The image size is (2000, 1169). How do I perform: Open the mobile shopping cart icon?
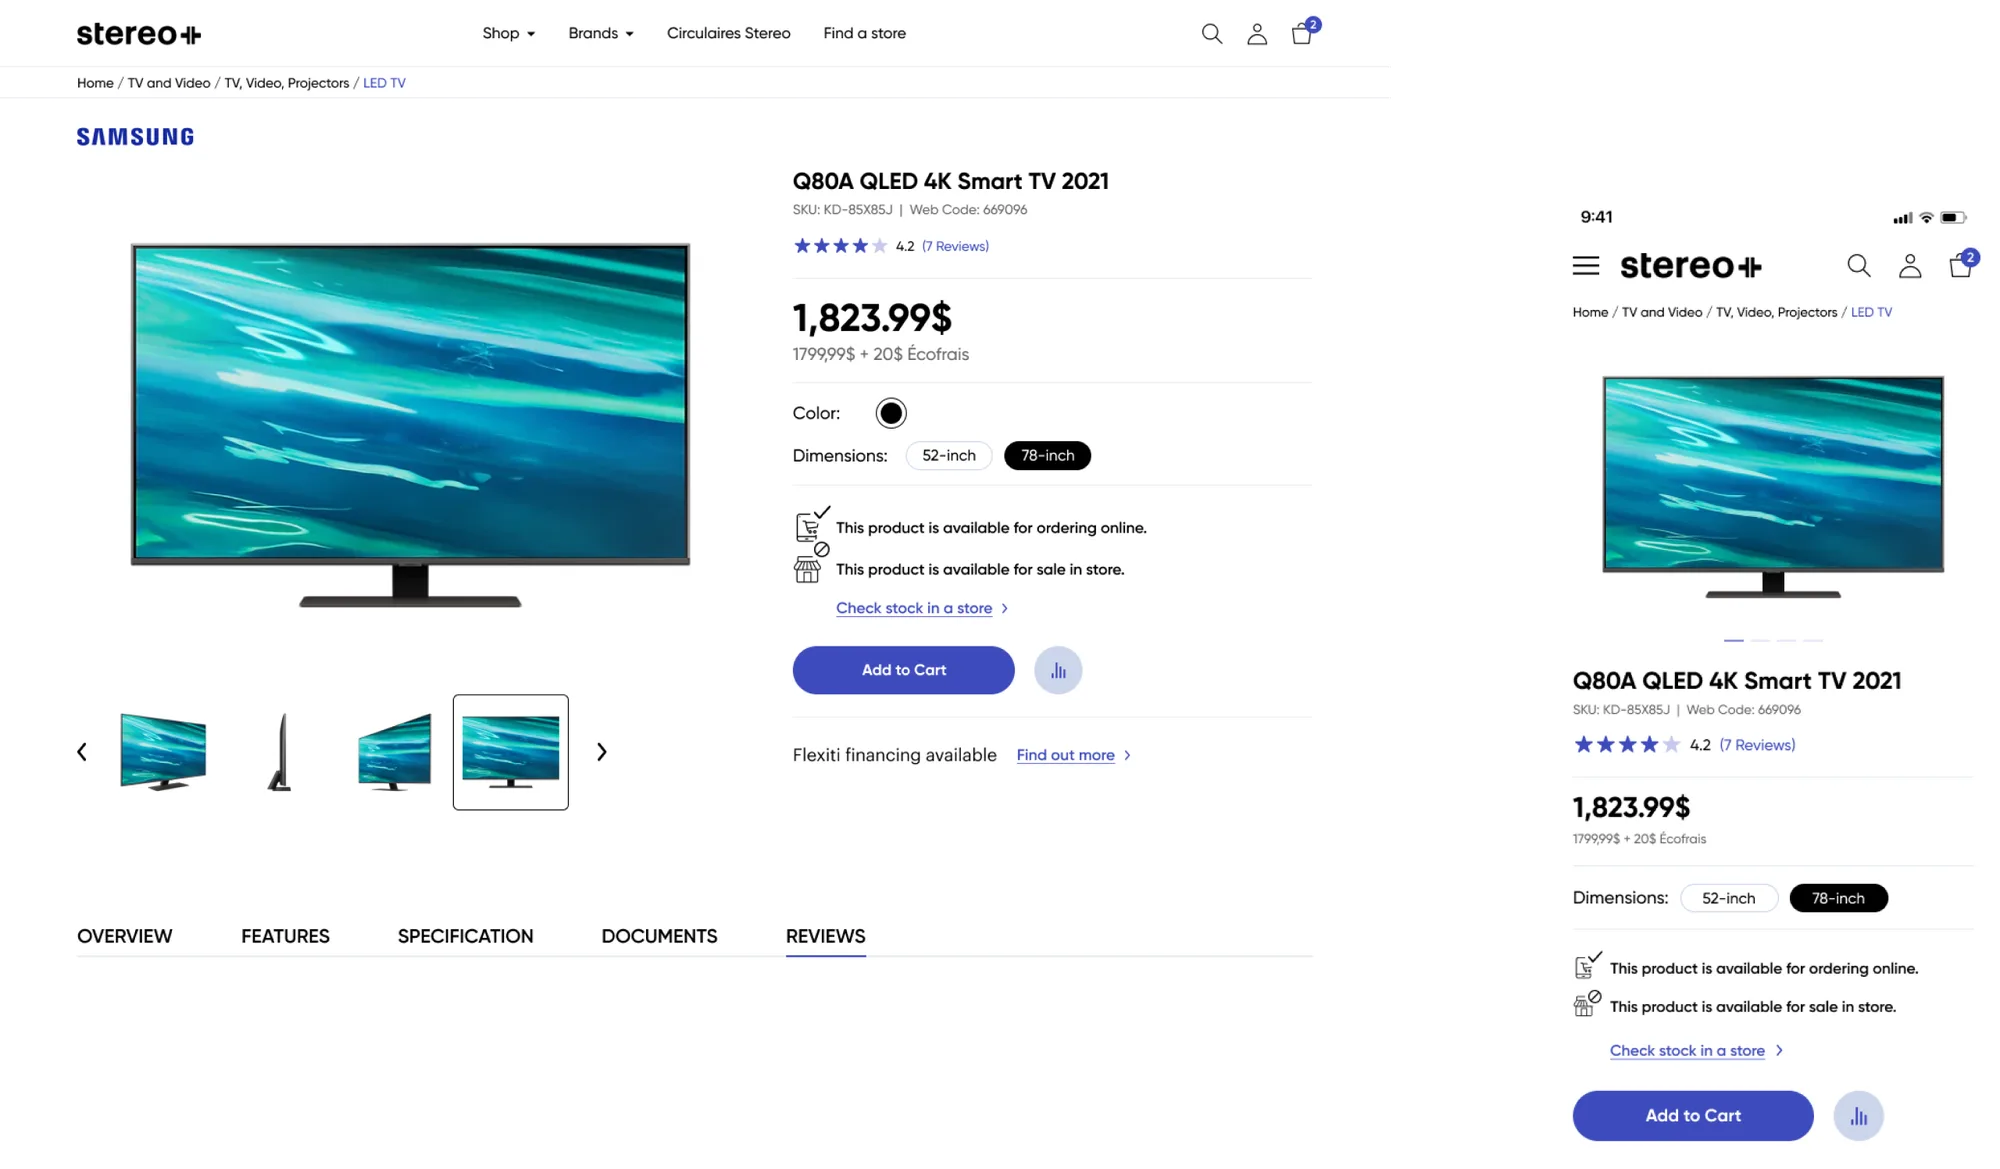(x=1962, y=264)
